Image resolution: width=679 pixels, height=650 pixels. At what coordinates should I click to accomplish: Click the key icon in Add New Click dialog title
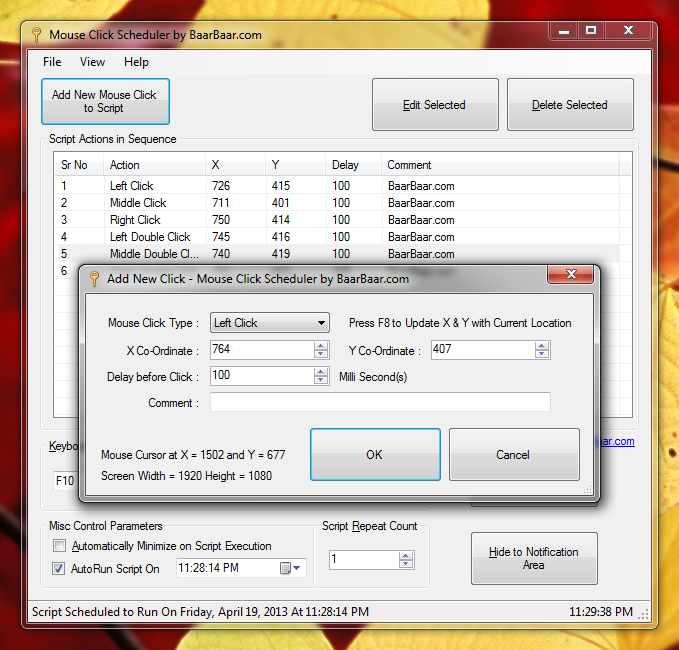pyautogui.click(x=94, y=278)
